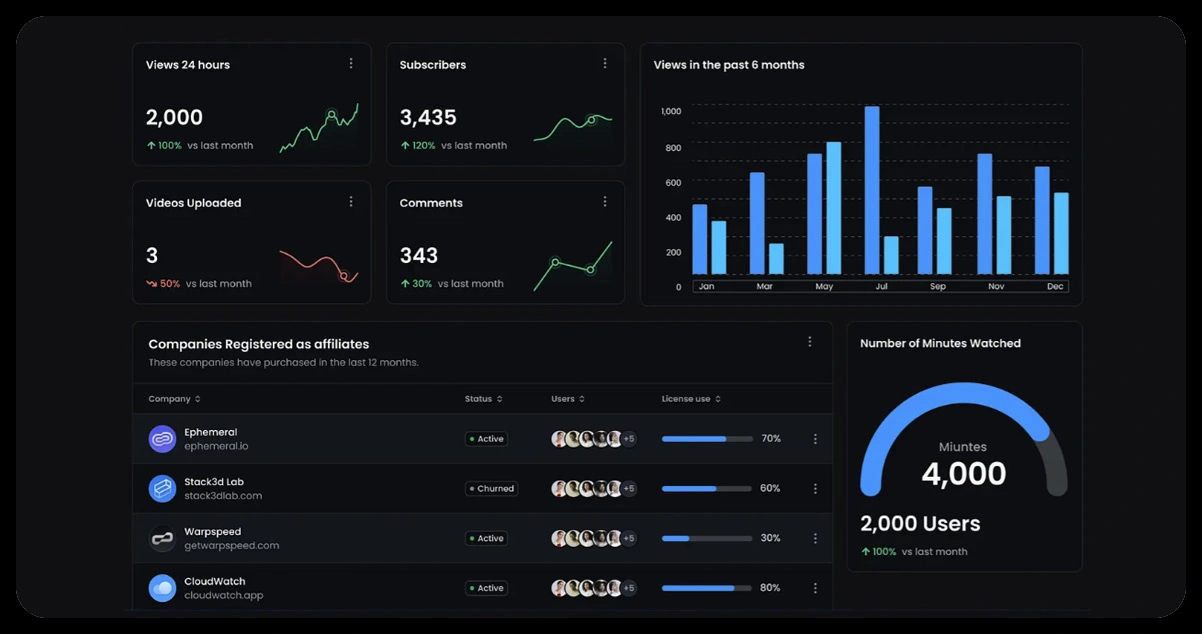
Task: Click the 70% license use bar for Ephemeral
Action: click(x=707, y=439)
